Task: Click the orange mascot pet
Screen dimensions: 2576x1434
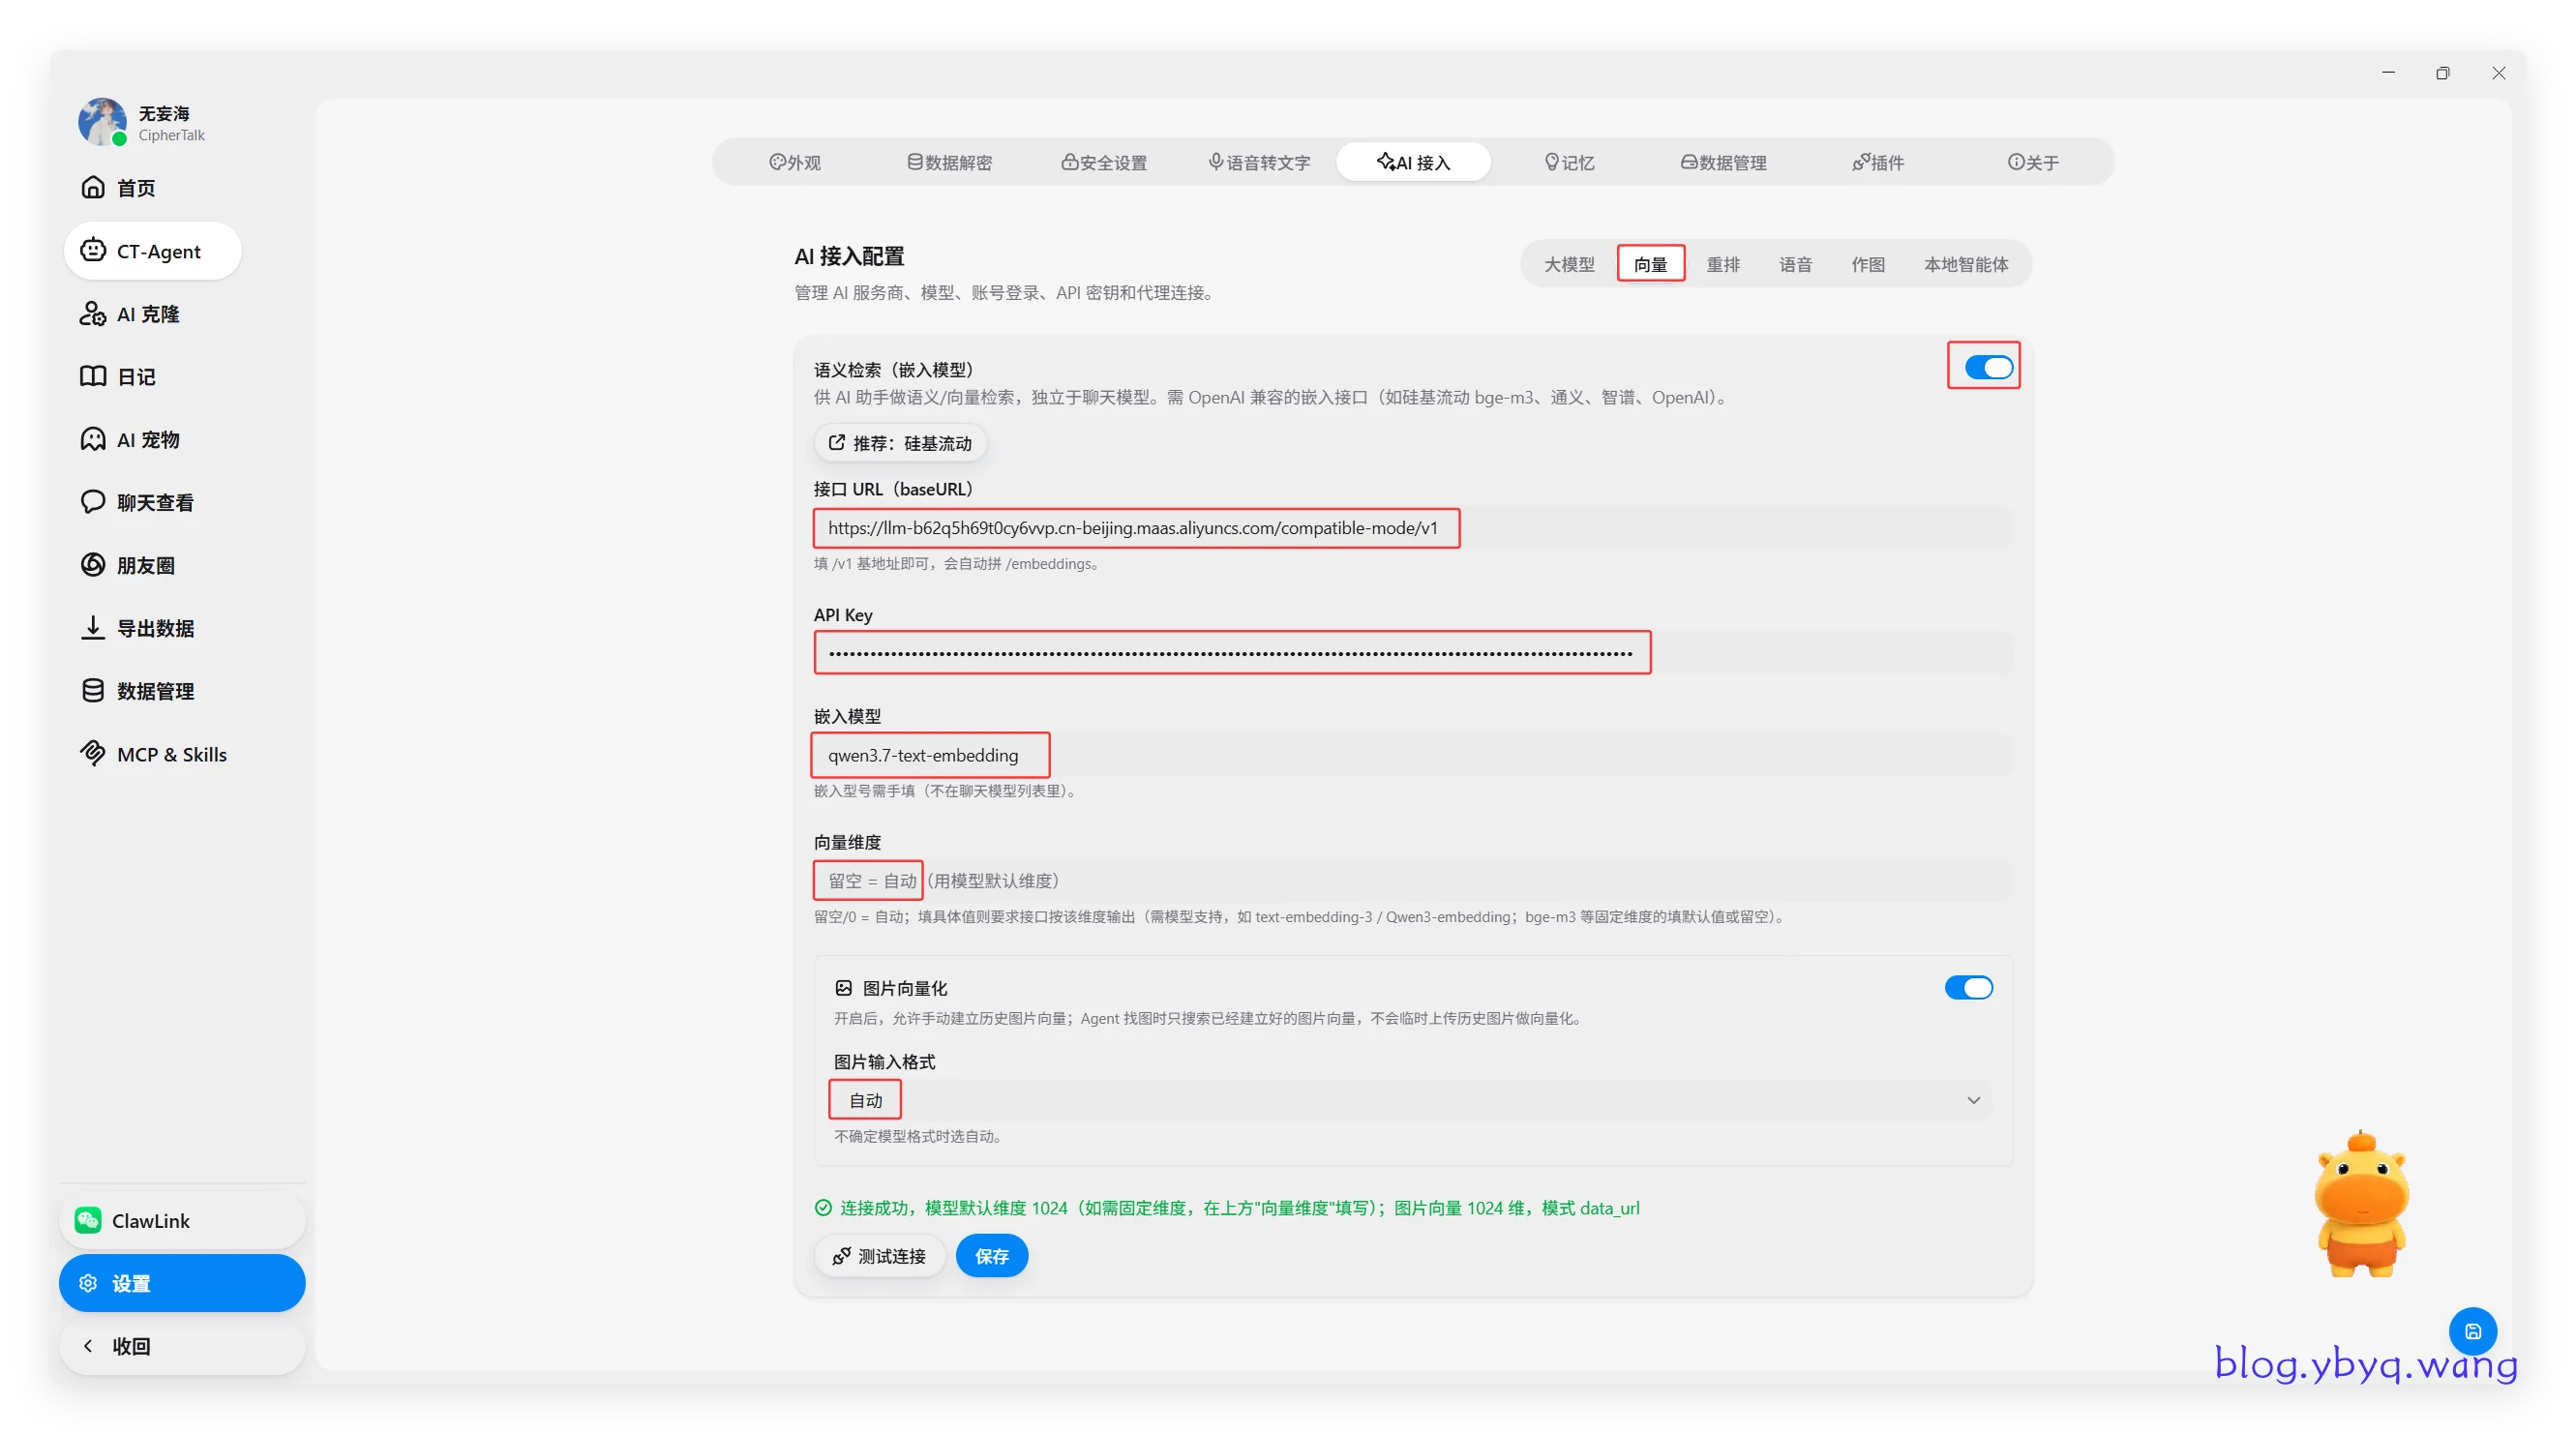Action: 2361,1204
